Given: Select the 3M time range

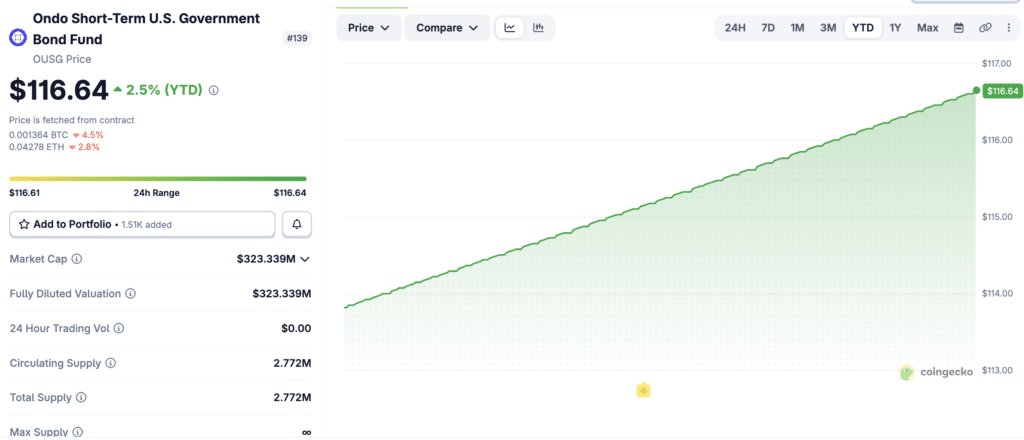Looking at the screenshot, I should coord(828,27).
